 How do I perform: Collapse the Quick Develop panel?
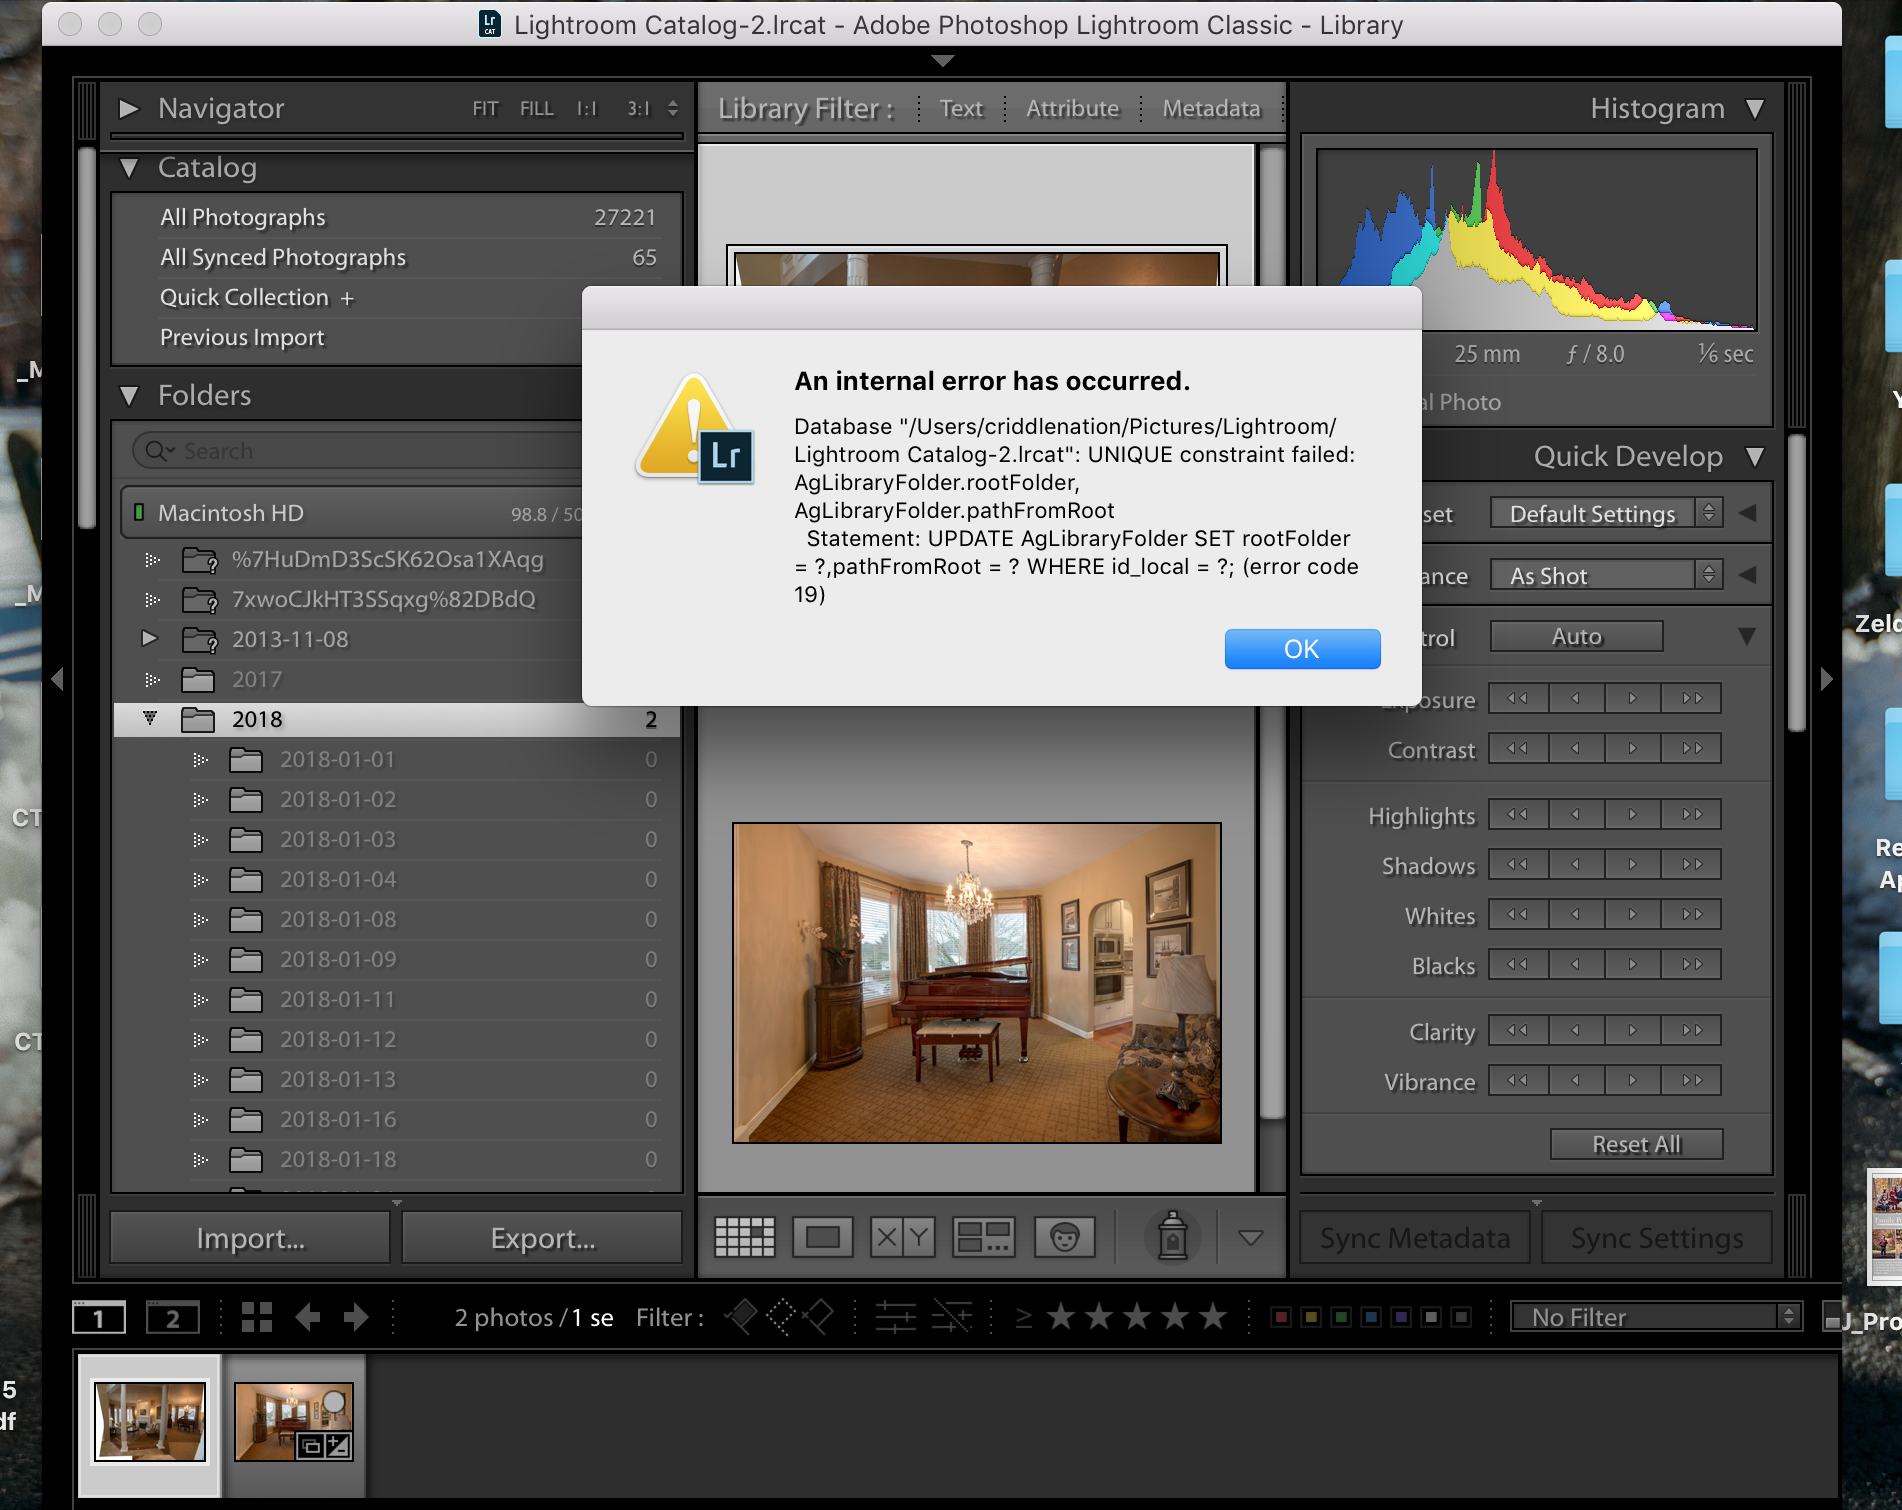point(1754,456)
